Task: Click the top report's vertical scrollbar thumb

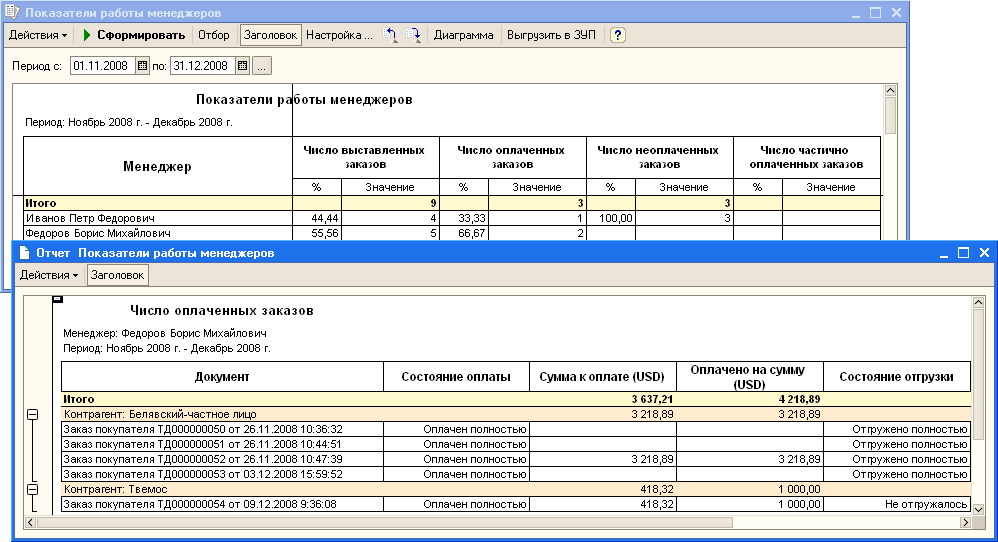Action: coord(890,117)
